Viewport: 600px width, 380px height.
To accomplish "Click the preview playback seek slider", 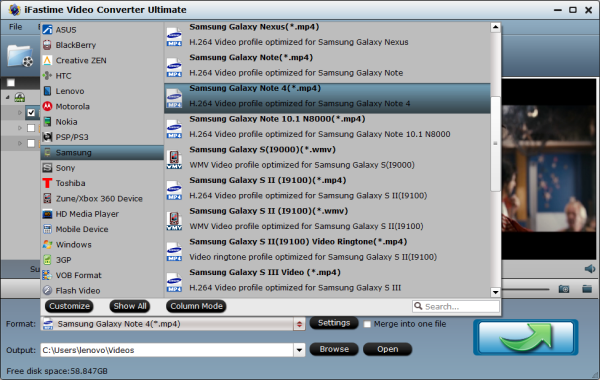I will pos(526,289).
